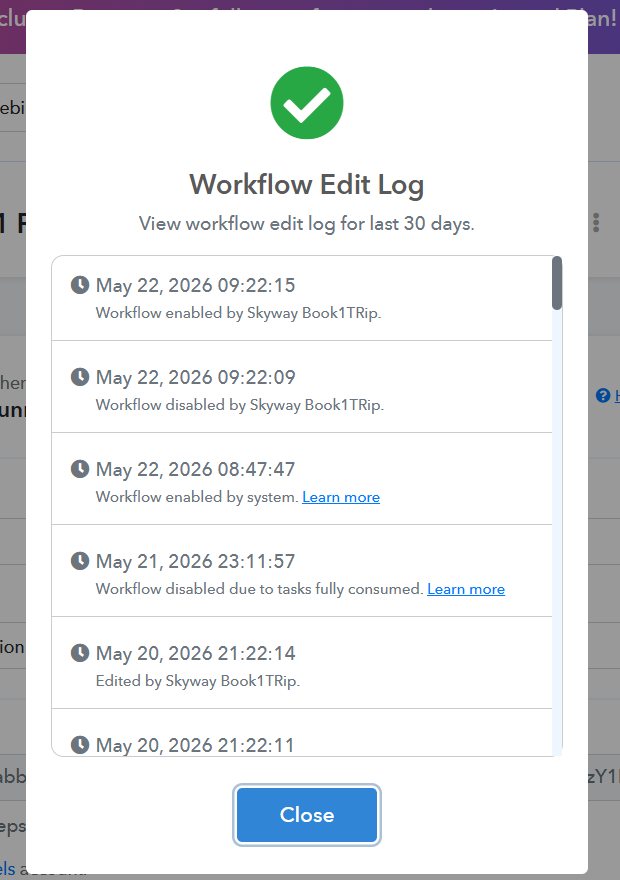Click clock icon beside May 21, 2026 23:11:57

click(x=80, y=561)
